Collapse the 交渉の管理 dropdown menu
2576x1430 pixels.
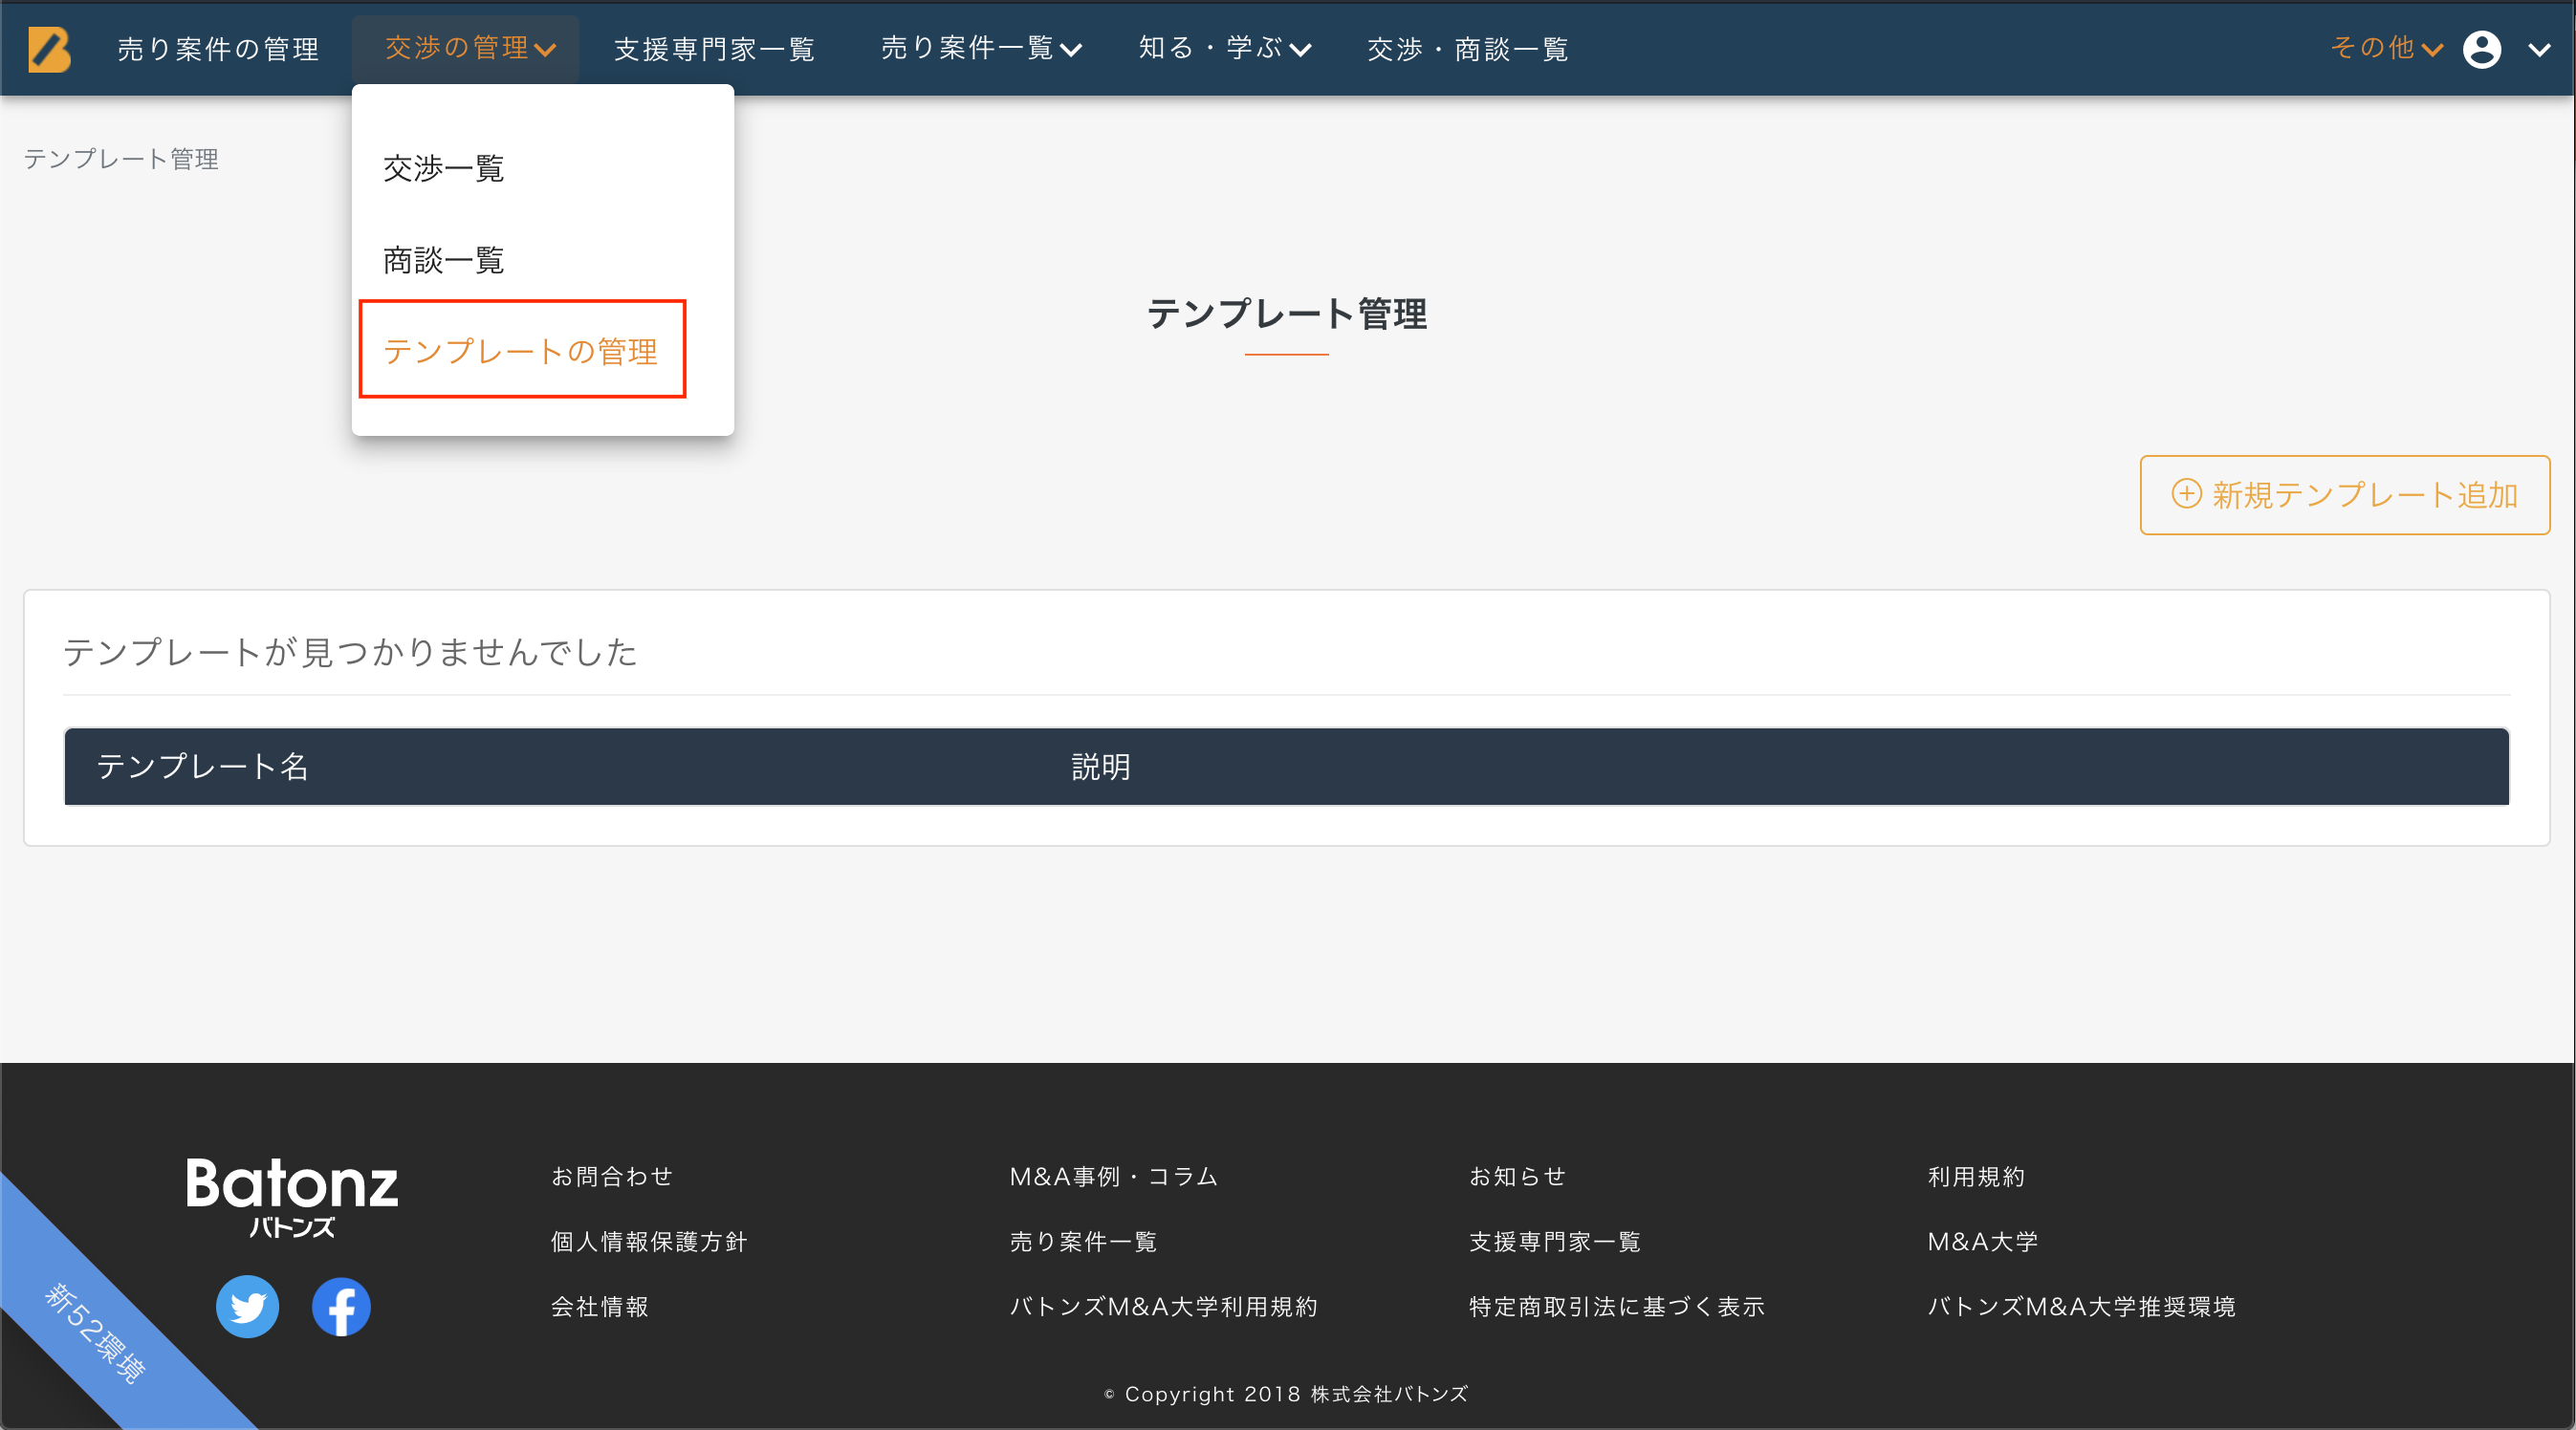click(467, 48)
